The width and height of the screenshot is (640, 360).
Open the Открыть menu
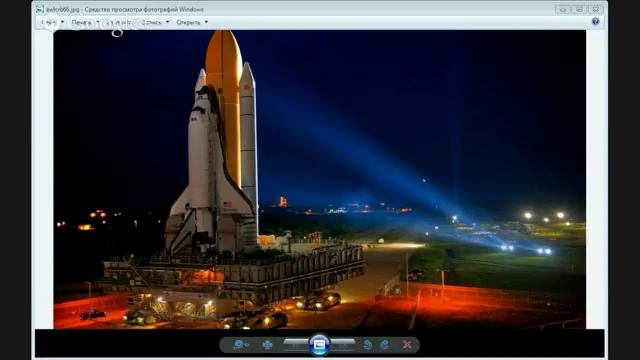[188, 22]
